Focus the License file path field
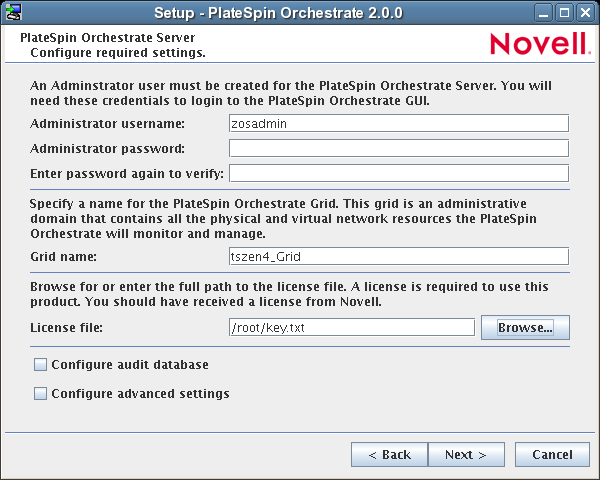This screenshot has width=600, height=480. pos(351,327)
